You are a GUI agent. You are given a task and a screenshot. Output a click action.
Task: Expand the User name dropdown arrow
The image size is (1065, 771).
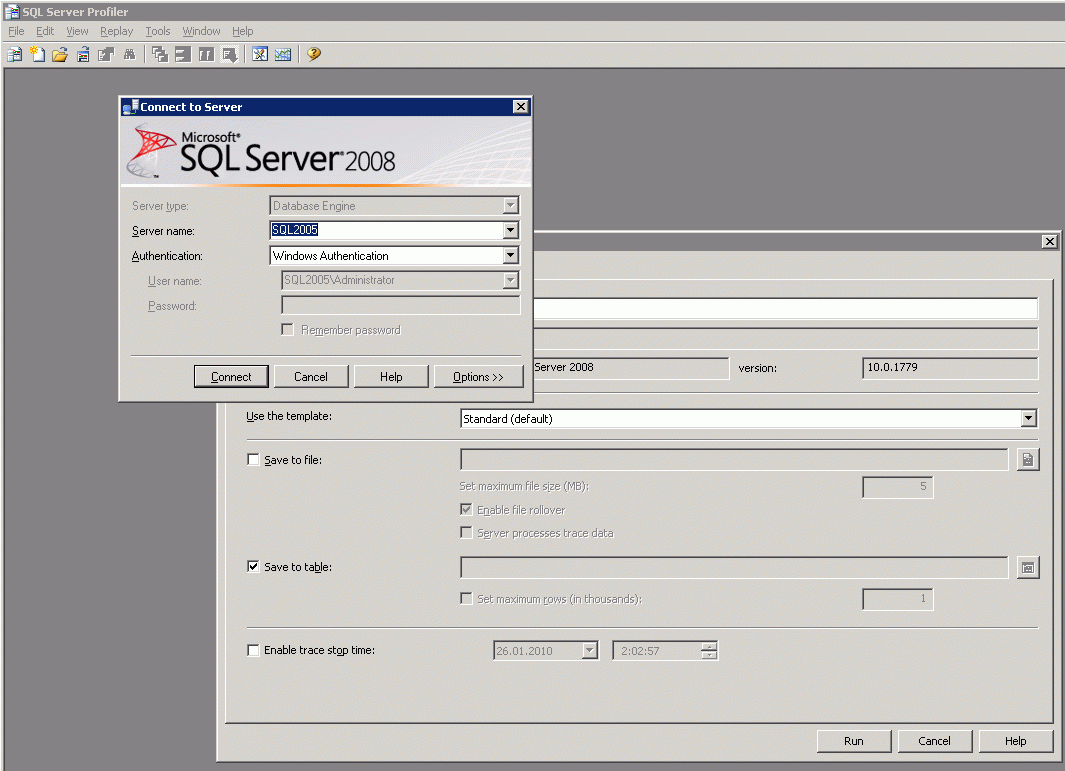point(511,281)
